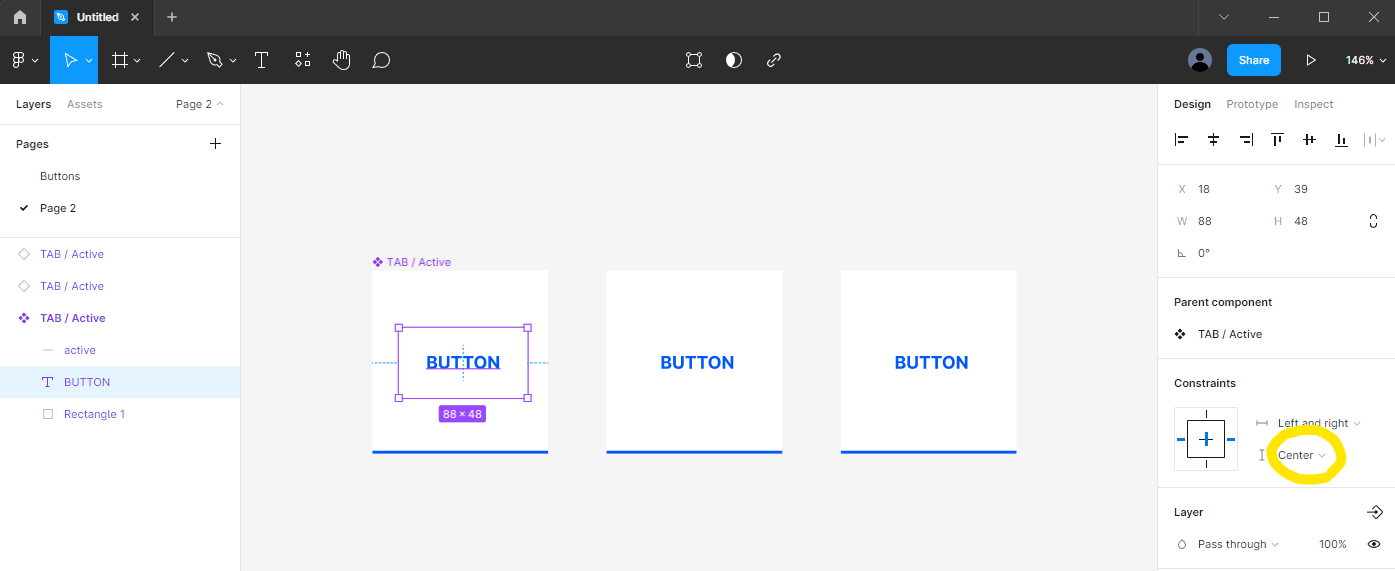Open the Figma home screen
This screenshot has width=1395, height=571.
[20, 17]
